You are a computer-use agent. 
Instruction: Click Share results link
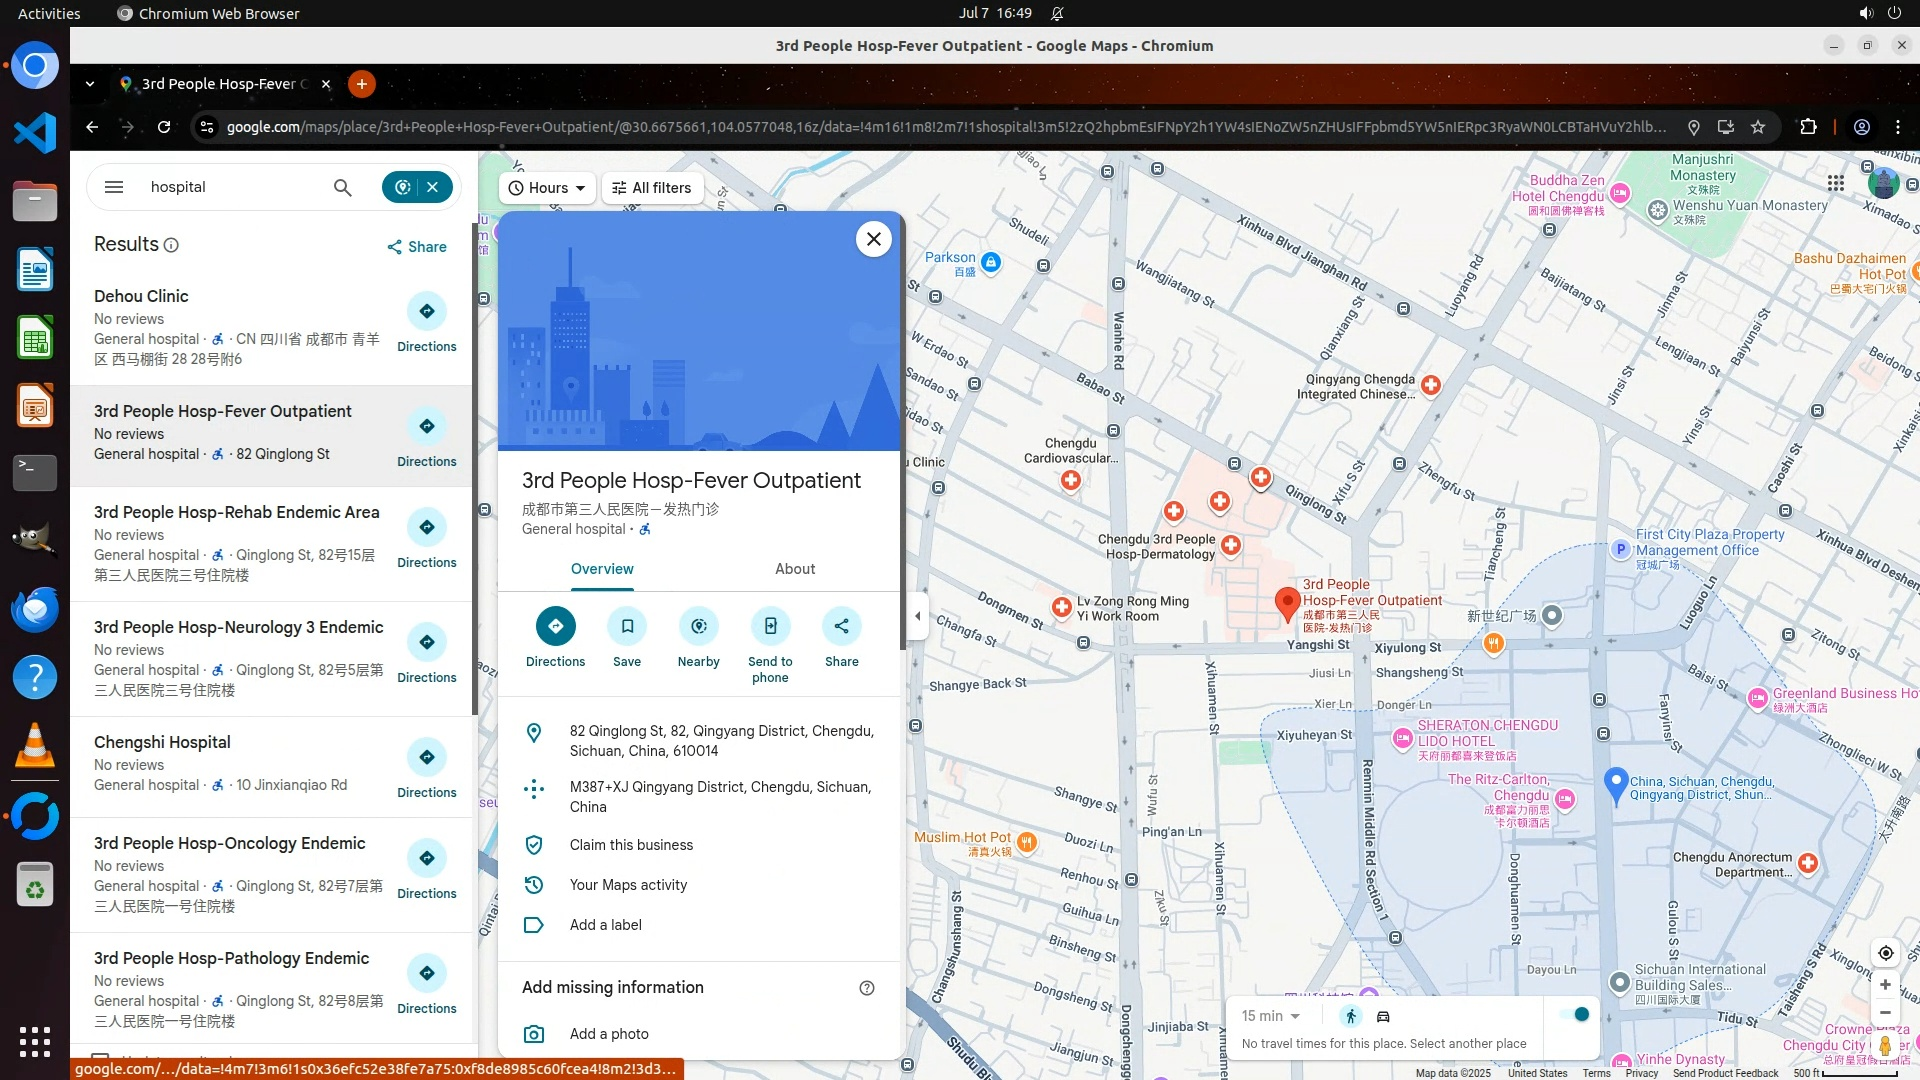click(x=417, y=247)
